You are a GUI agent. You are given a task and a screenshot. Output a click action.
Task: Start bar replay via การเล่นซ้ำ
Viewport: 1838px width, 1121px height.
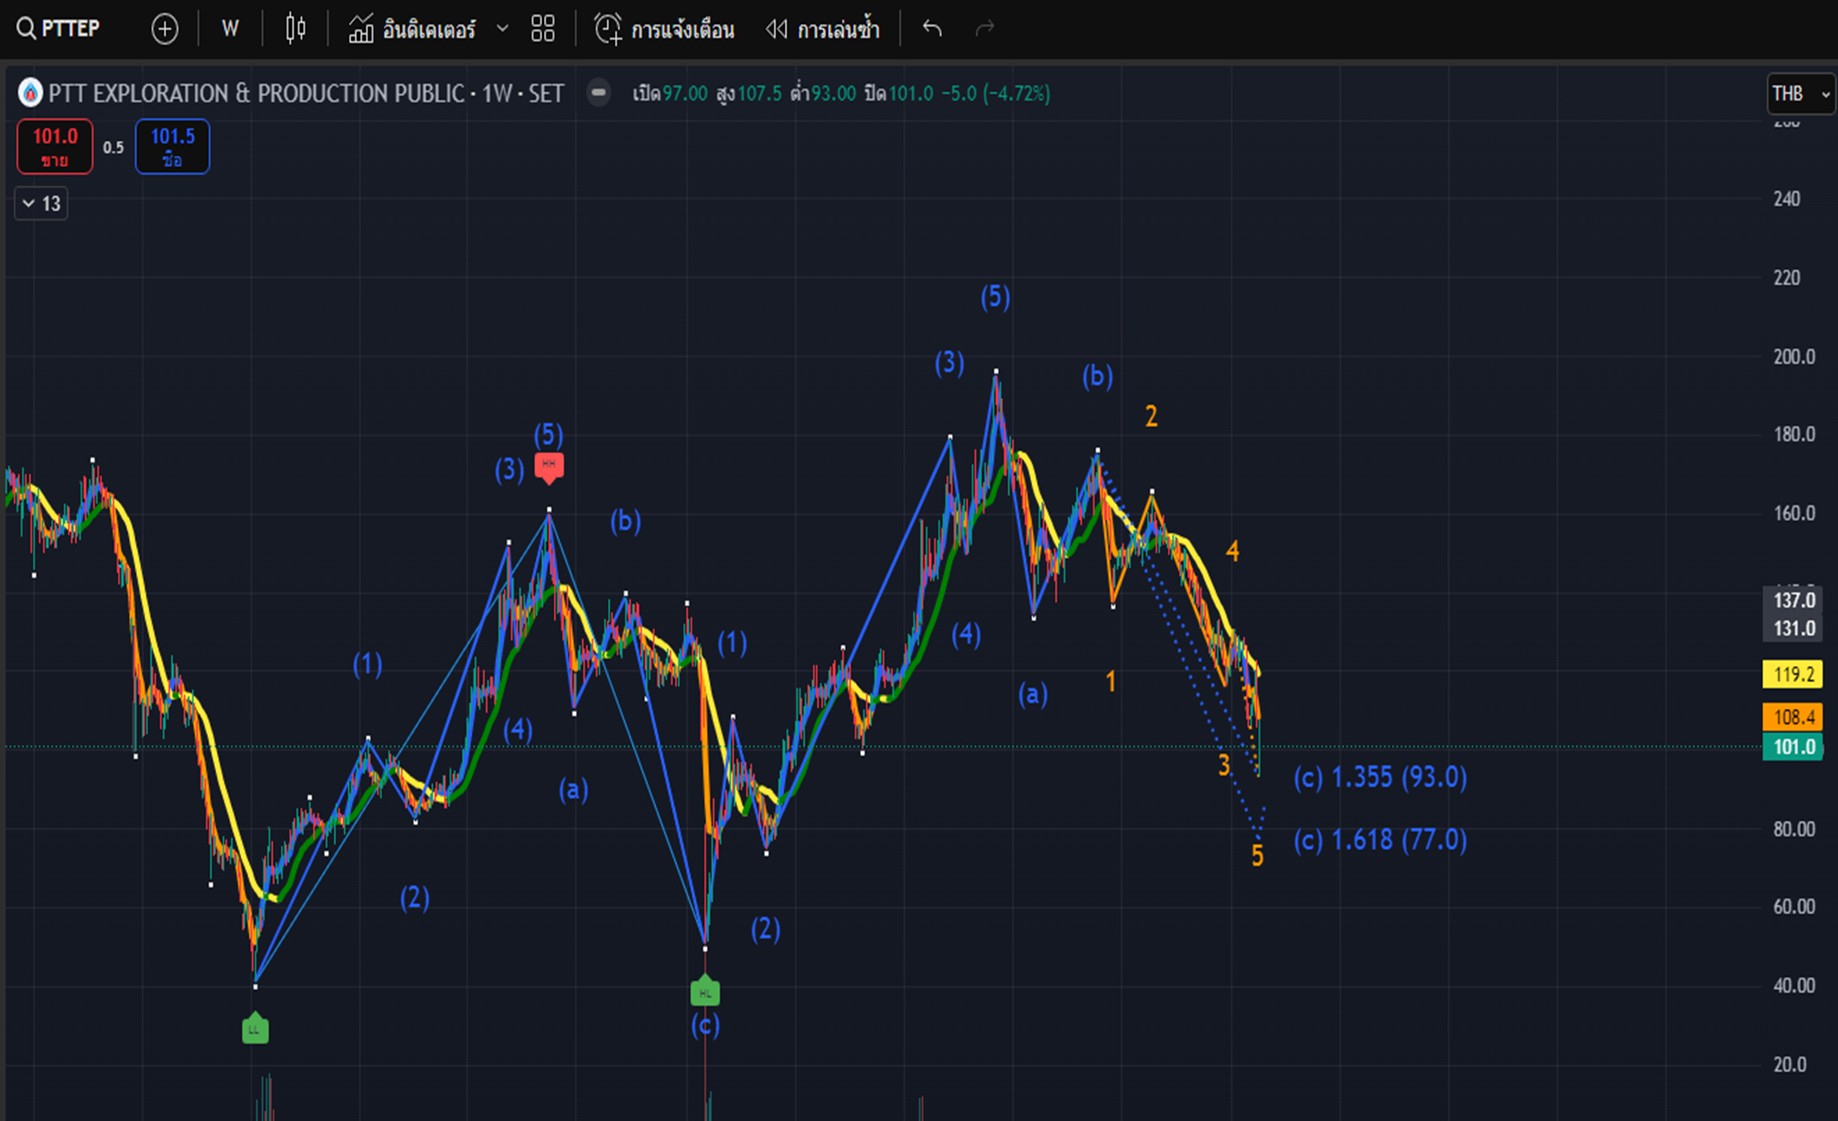822,29
